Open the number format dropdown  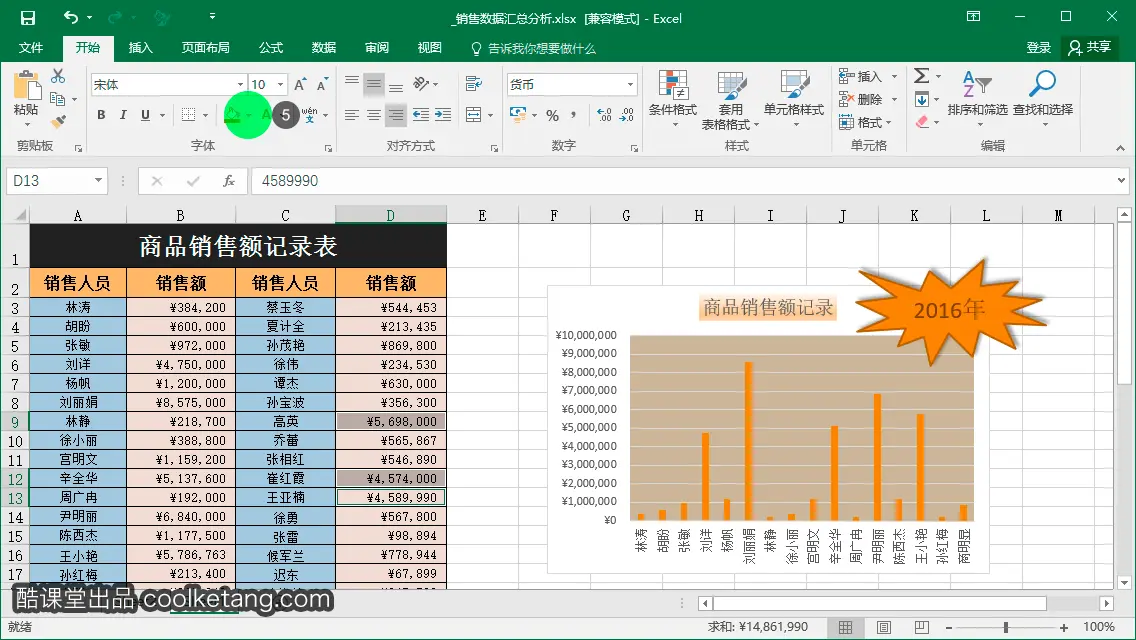click(x=630, y=85)
